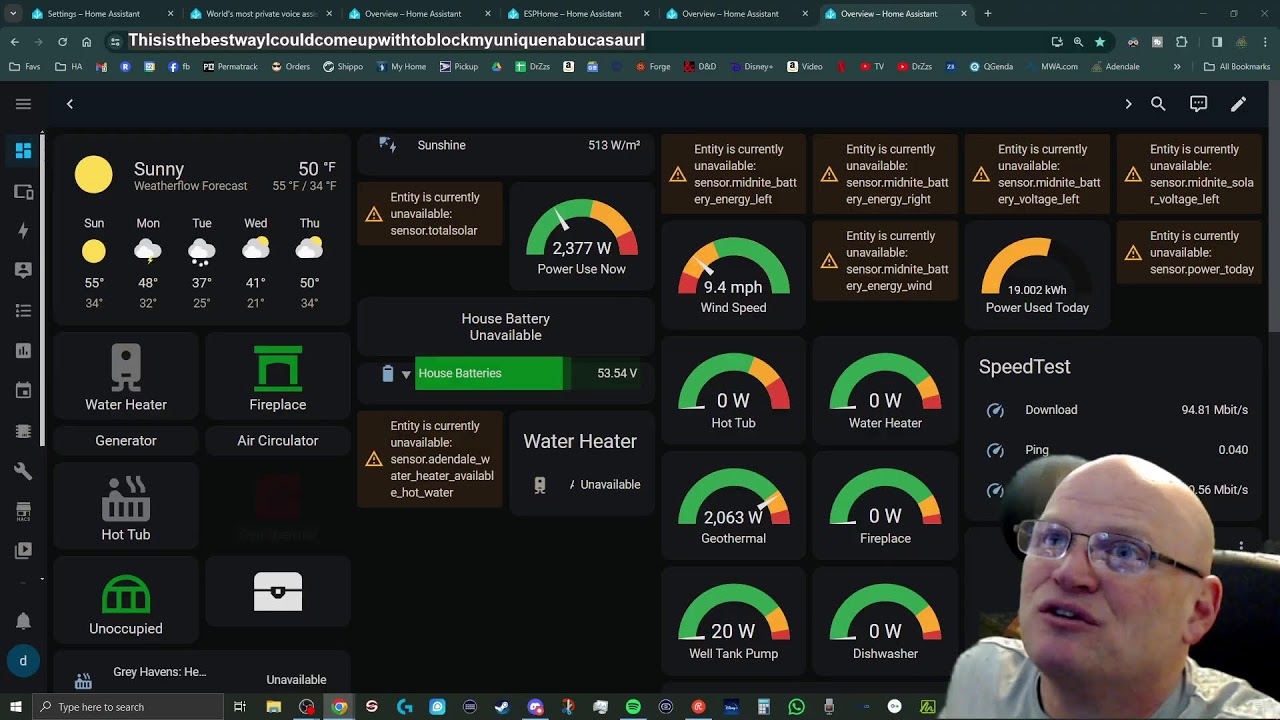This screenshot has height=720, width=1280.
Task: Open the Chrome extensions puzzle icon
Action: tap(1181, 42)
